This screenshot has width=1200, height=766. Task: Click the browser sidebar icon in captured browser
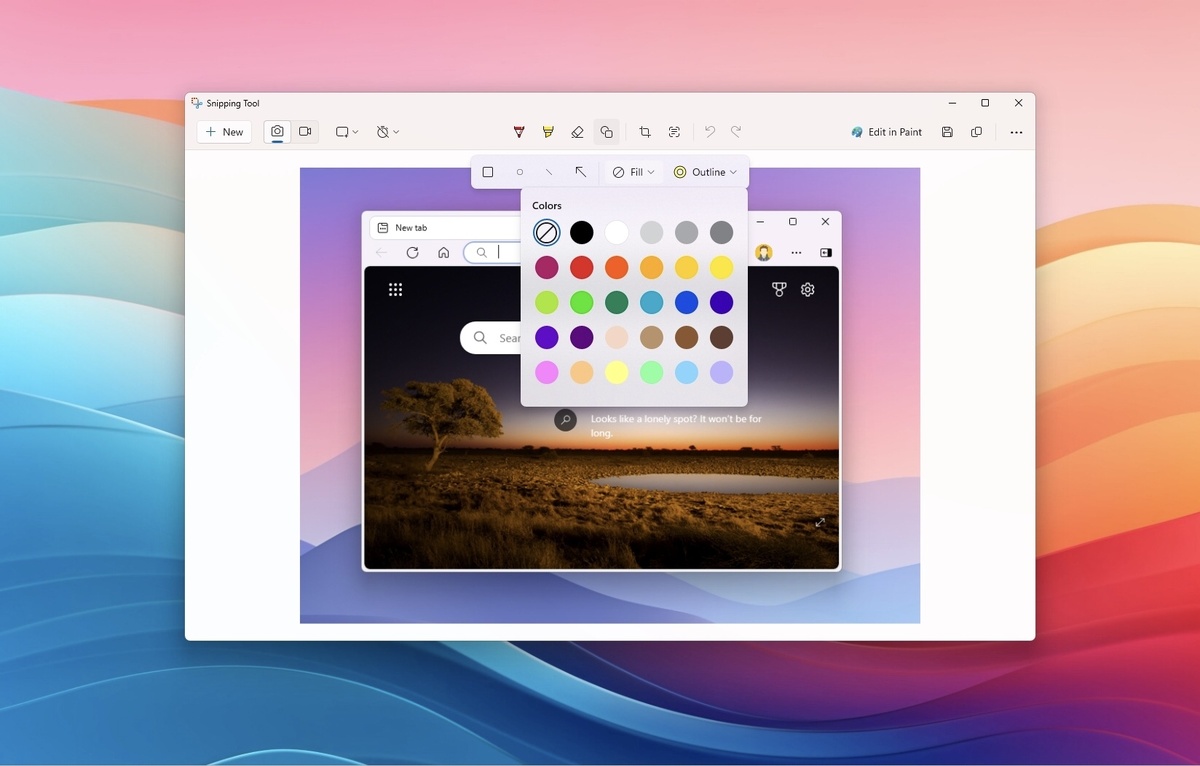pos(826,253)
